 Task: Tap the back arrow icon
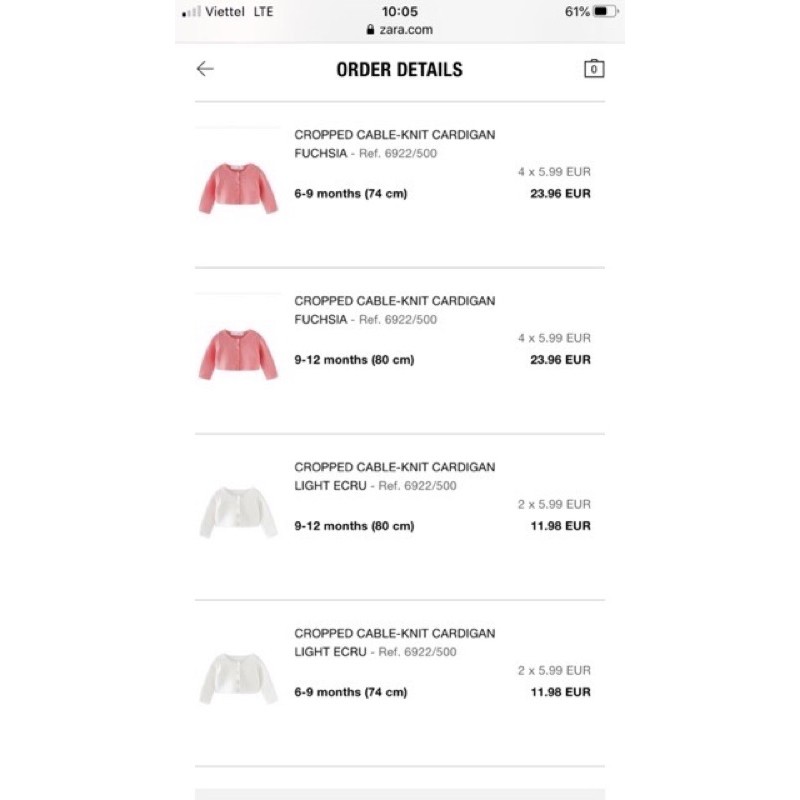(205, 68)
